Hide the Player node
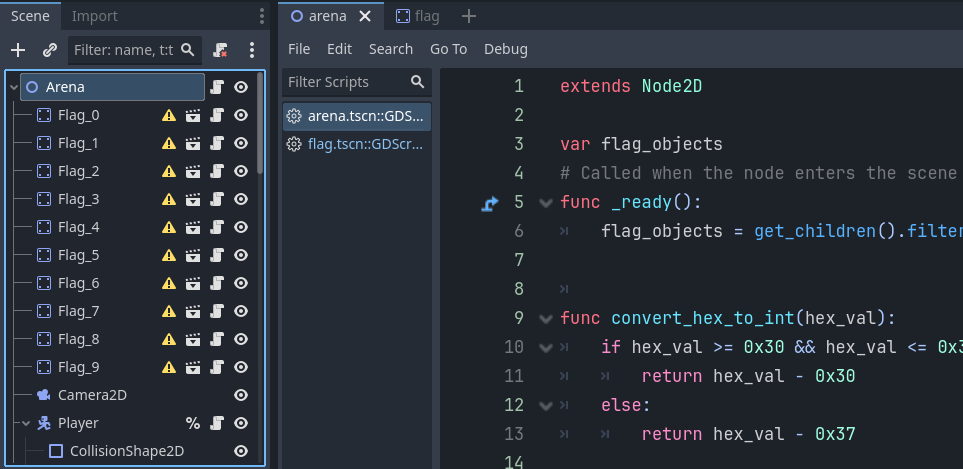 tap(241, 424)
